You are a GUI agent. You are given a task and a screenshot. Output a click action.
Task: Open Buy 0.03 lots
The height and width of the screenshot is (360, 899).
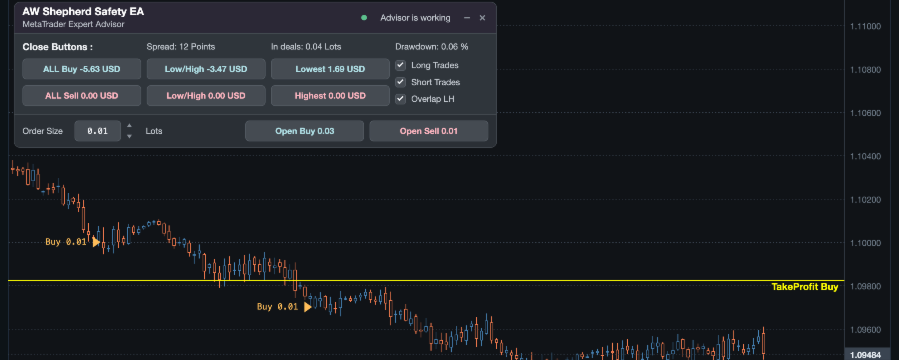click(x=304, y=131)
